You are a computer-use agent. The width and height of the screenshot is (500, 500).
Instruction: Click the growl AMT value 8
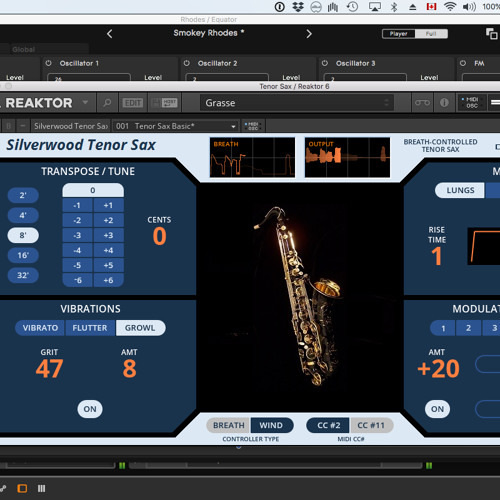click(129, 369)
